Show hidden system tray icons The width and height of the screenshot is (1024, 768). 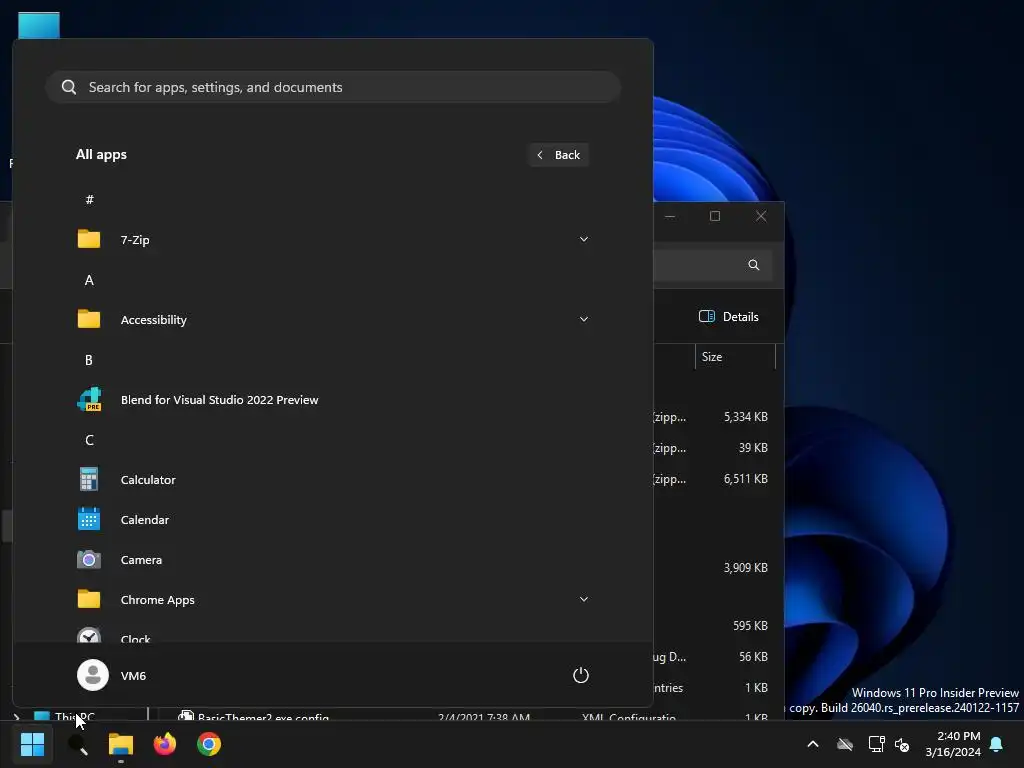coord(813,744)
